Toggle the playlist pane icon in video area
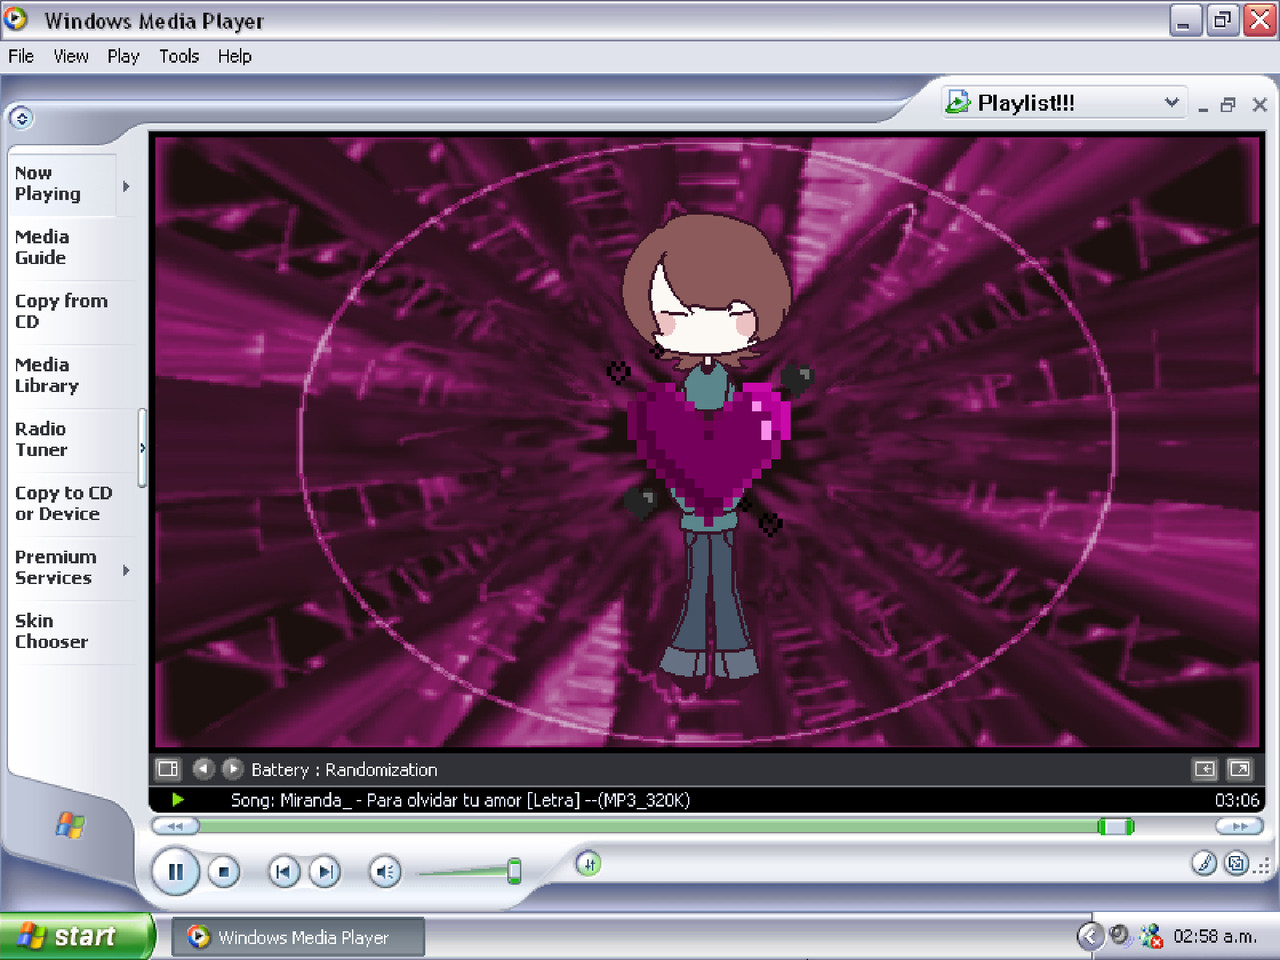This screenshot has height=960, width=1280. [x=1205, y=769]
